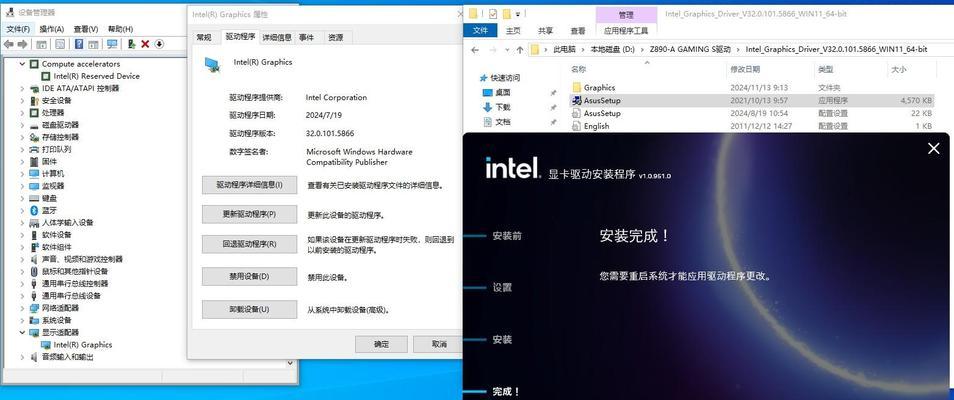The height and width of the screenshot is (400, 954).
Task: Click the scan for hardware changes monitor icon
Action: click(112, 44)
